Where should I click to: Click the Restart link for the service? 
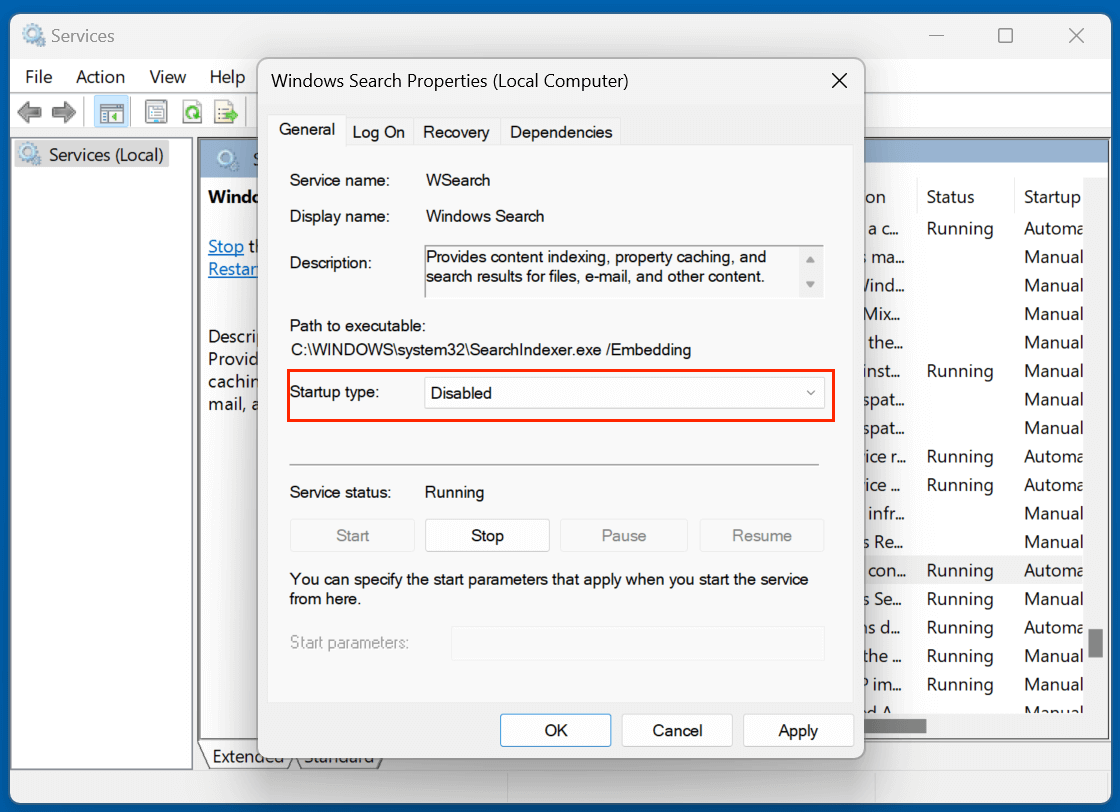232,269
